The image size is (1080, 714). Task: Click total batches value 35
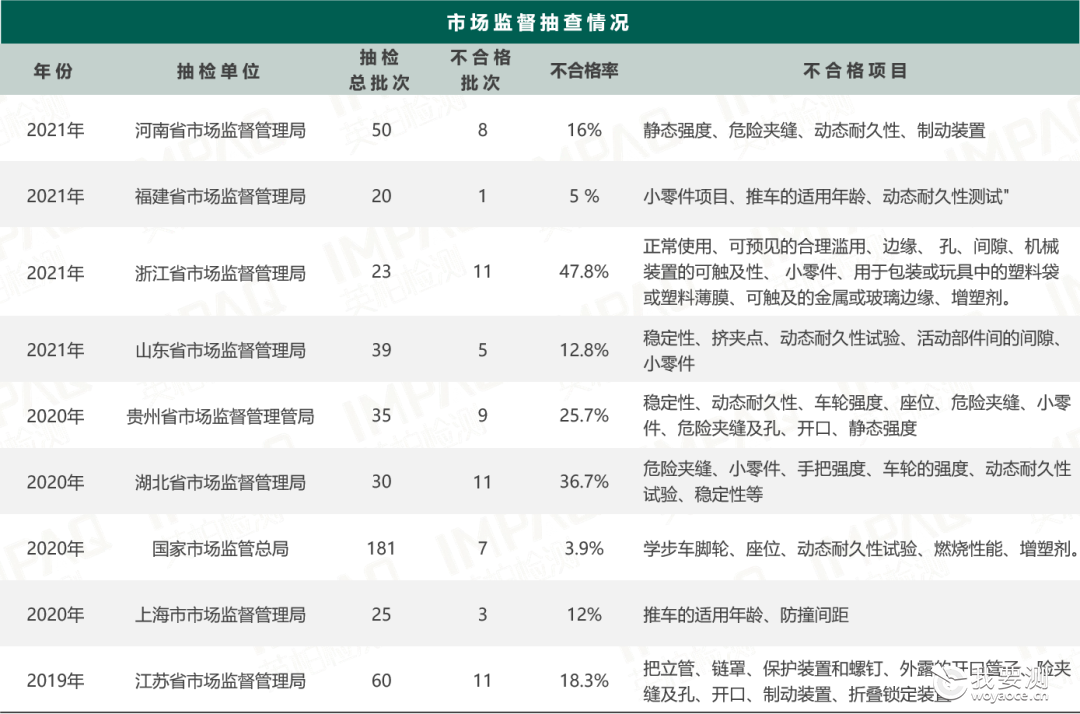click(x=382, y=415)
